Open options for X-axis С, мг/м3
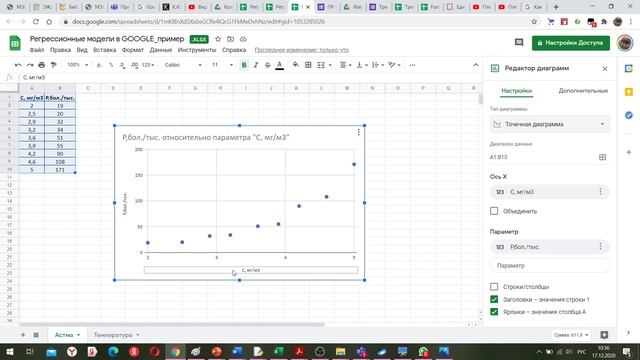 (600, 191)
